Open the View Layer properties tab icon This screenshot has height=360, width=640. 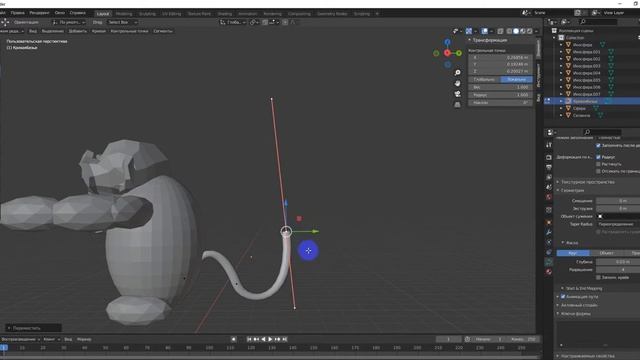549,177
